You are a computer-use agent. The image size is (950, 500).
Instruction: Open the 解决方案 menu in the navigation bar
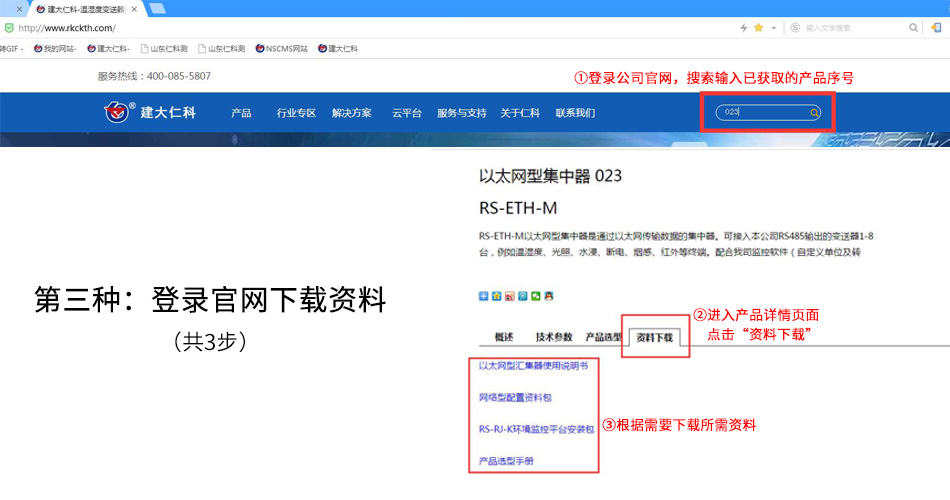point(352,113)
